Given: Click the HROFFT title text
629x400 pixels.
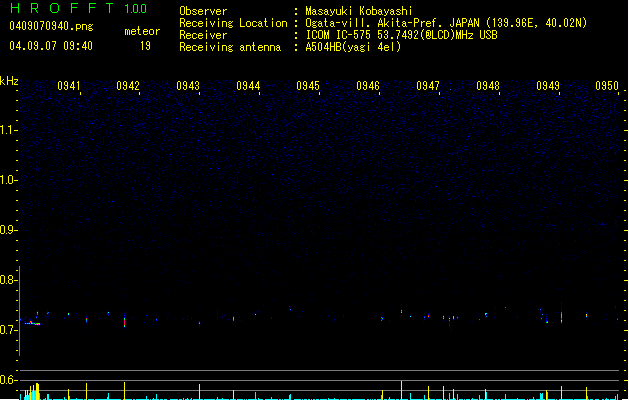Looking at the screenshot, I should click(x=62, y=8).
